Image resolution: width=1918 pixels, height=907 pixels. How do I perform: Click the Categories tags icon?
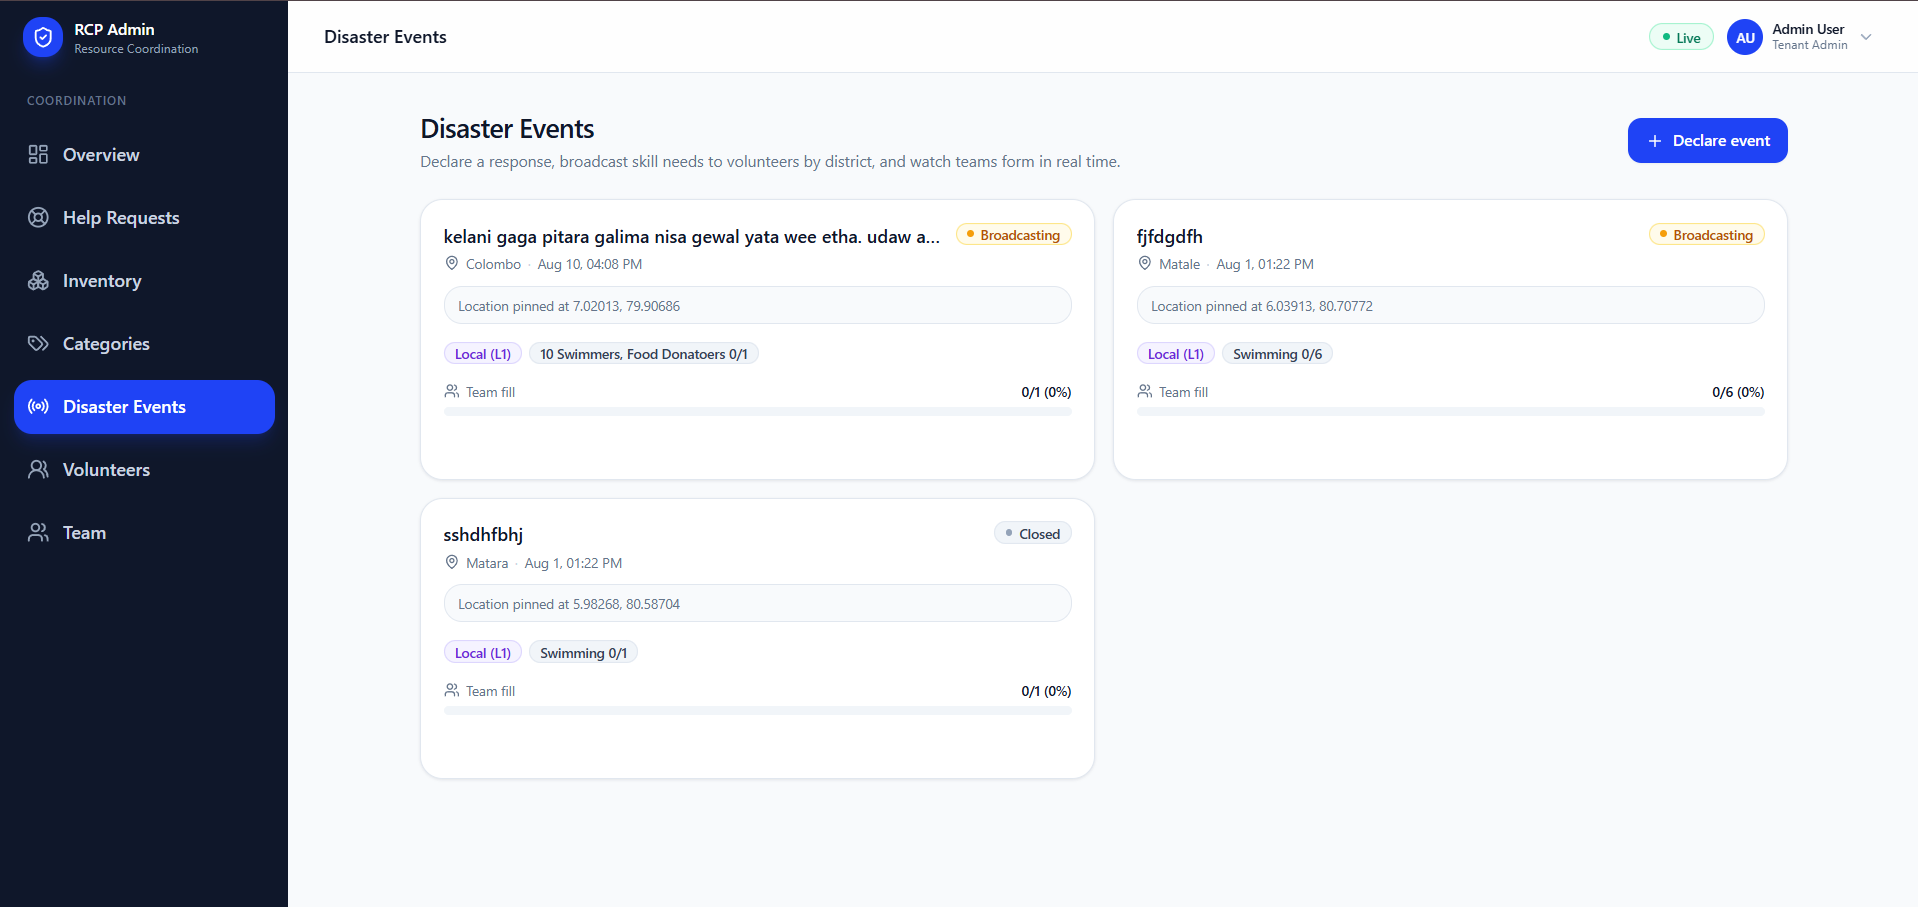coord(38,343)
